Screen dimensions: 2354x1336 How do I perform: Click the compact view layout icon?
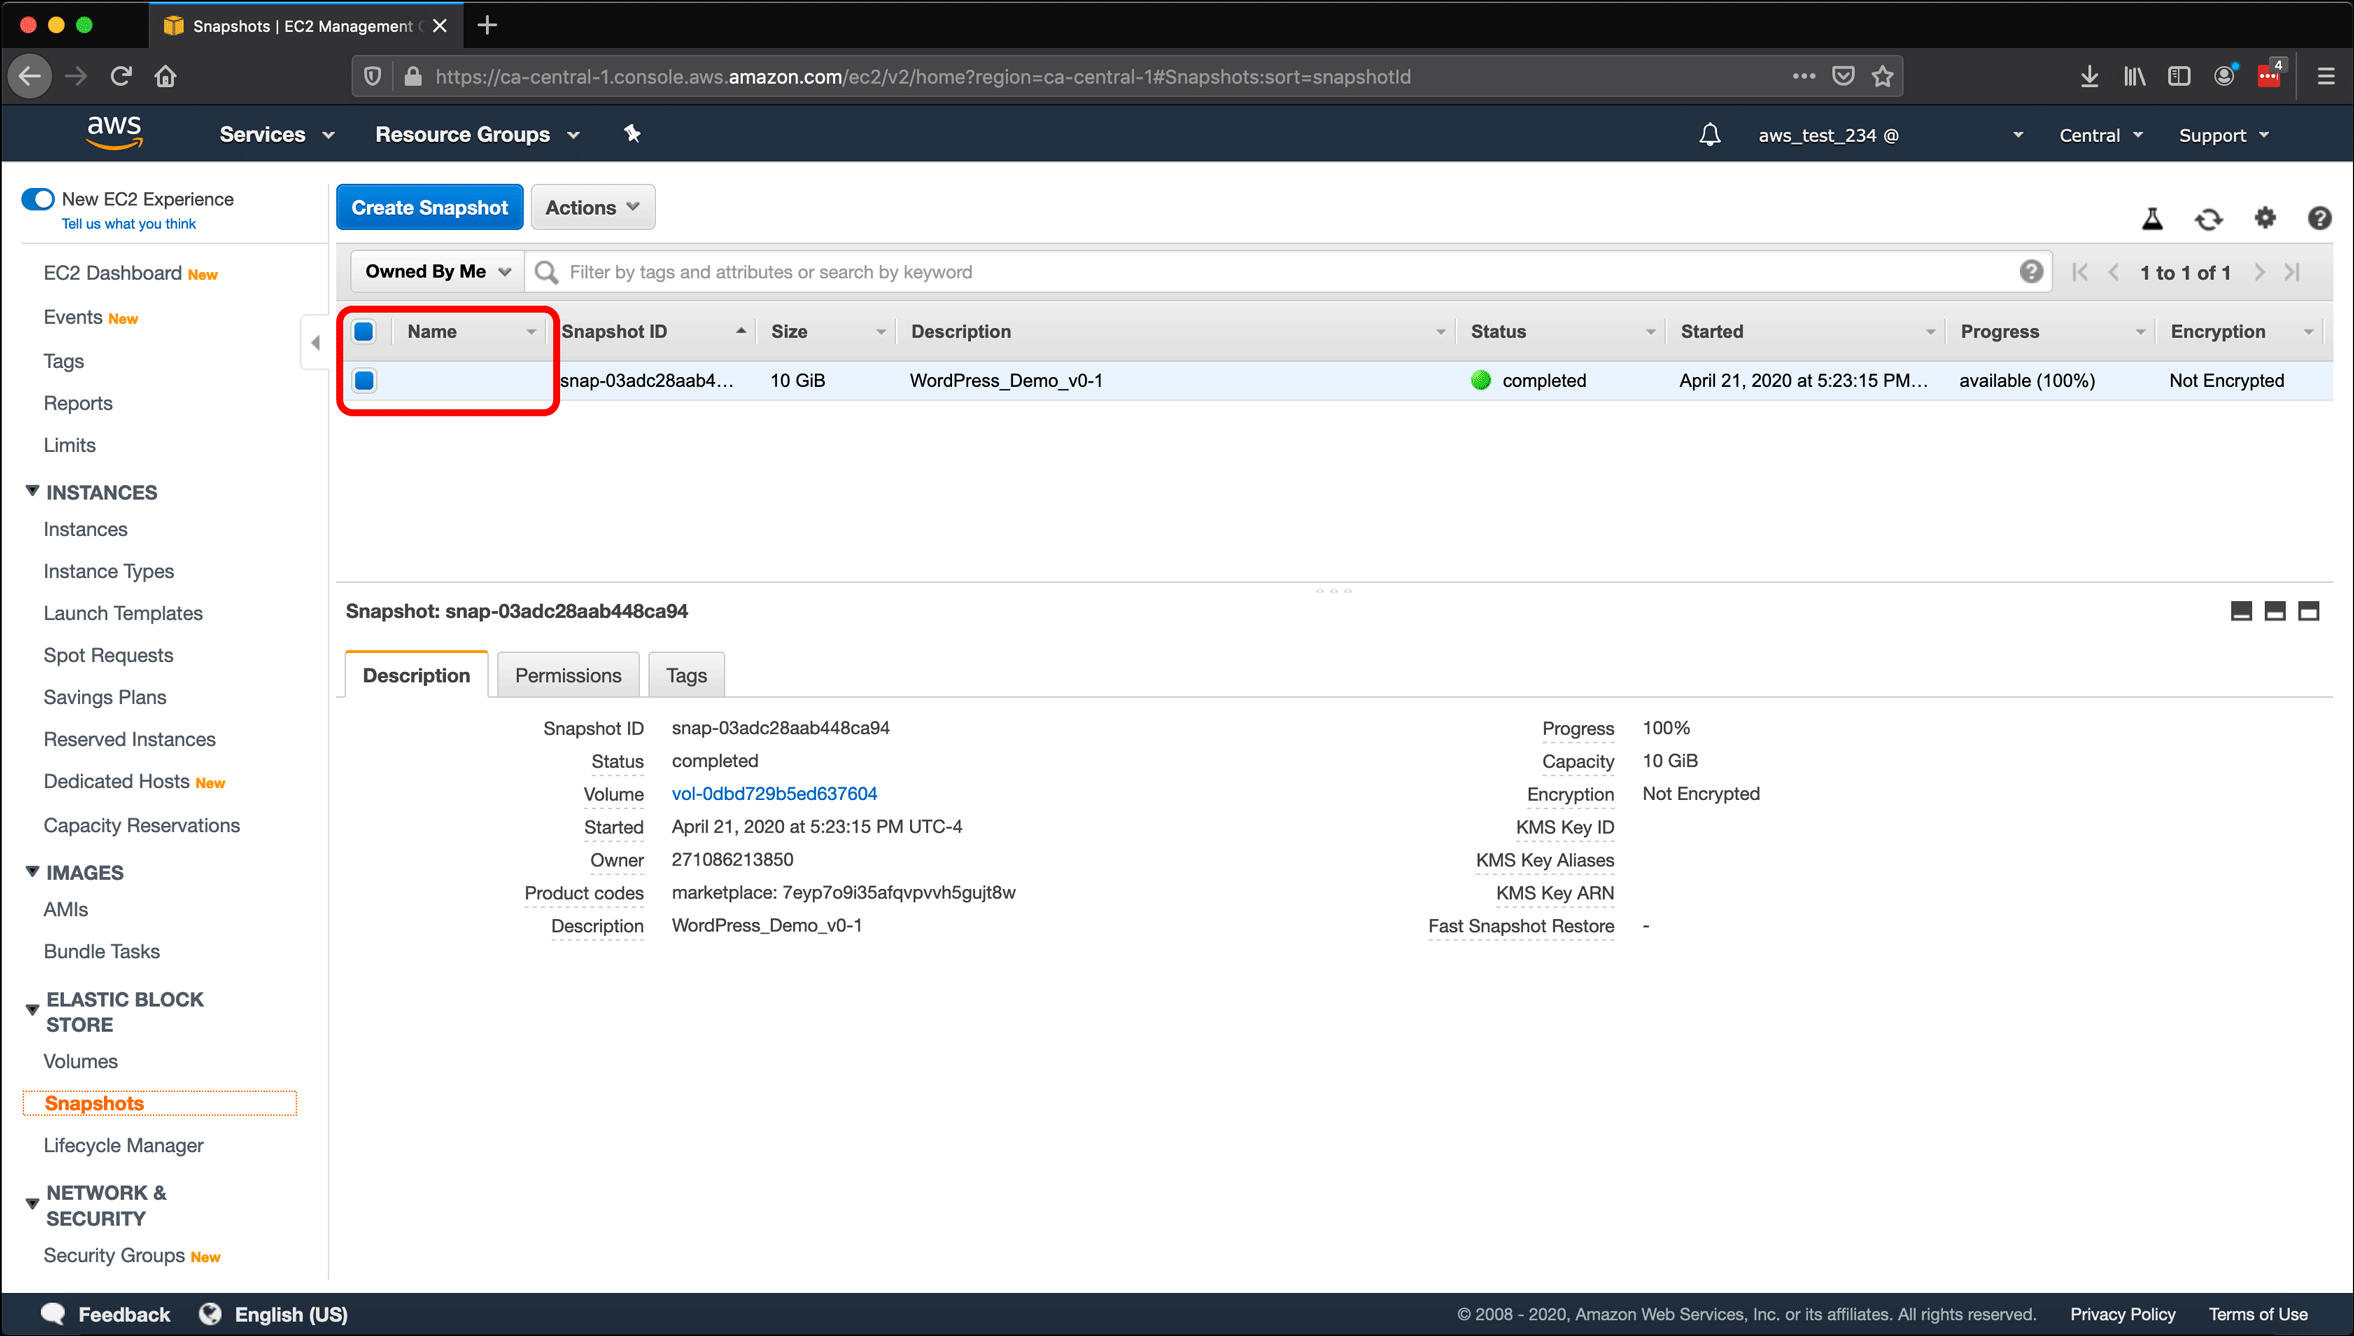[2244, 610]
